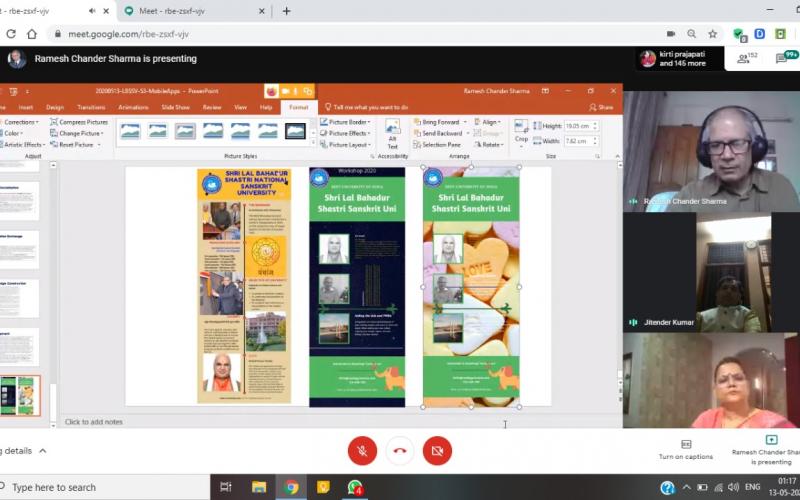800x500 pixels.
Task: Reload the page in Chrome
Action: click(x=11, y=34)
